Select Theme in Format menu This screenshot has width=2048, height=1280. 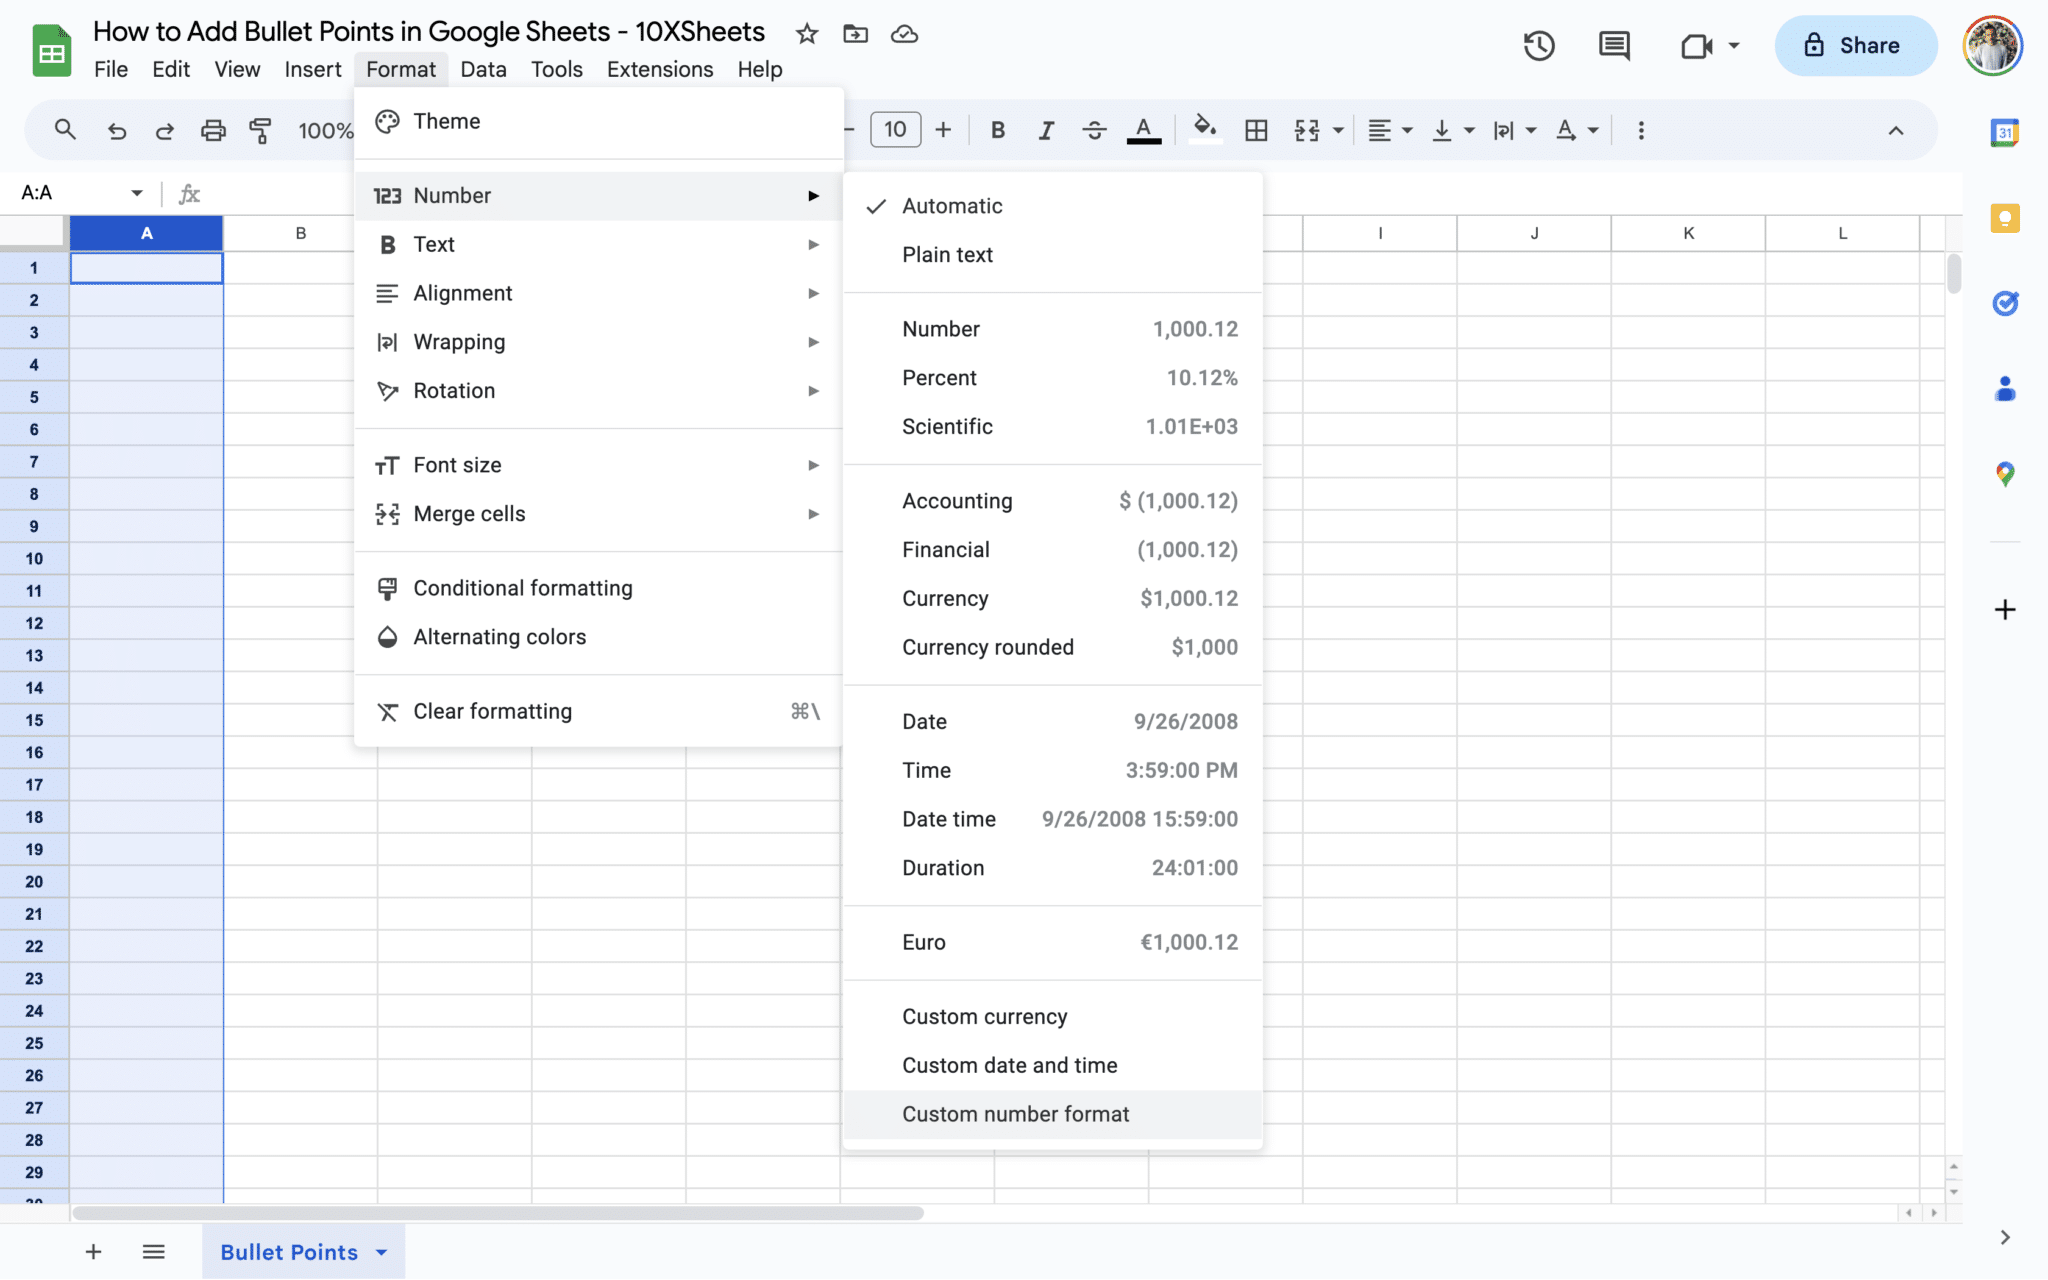(x=599, y=121)
